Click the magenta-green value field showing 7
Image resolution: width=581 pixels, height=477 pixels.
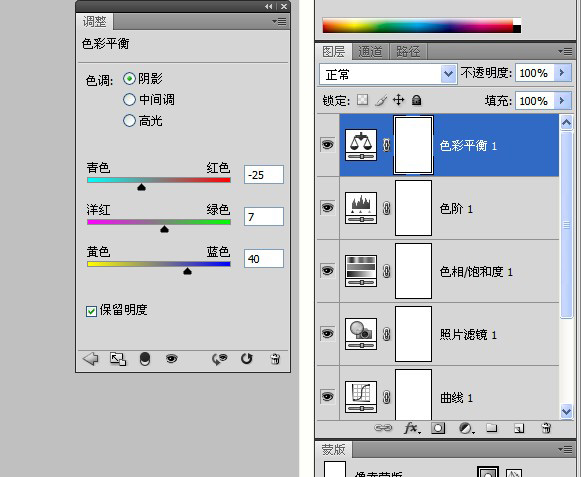tap(264, 216)
